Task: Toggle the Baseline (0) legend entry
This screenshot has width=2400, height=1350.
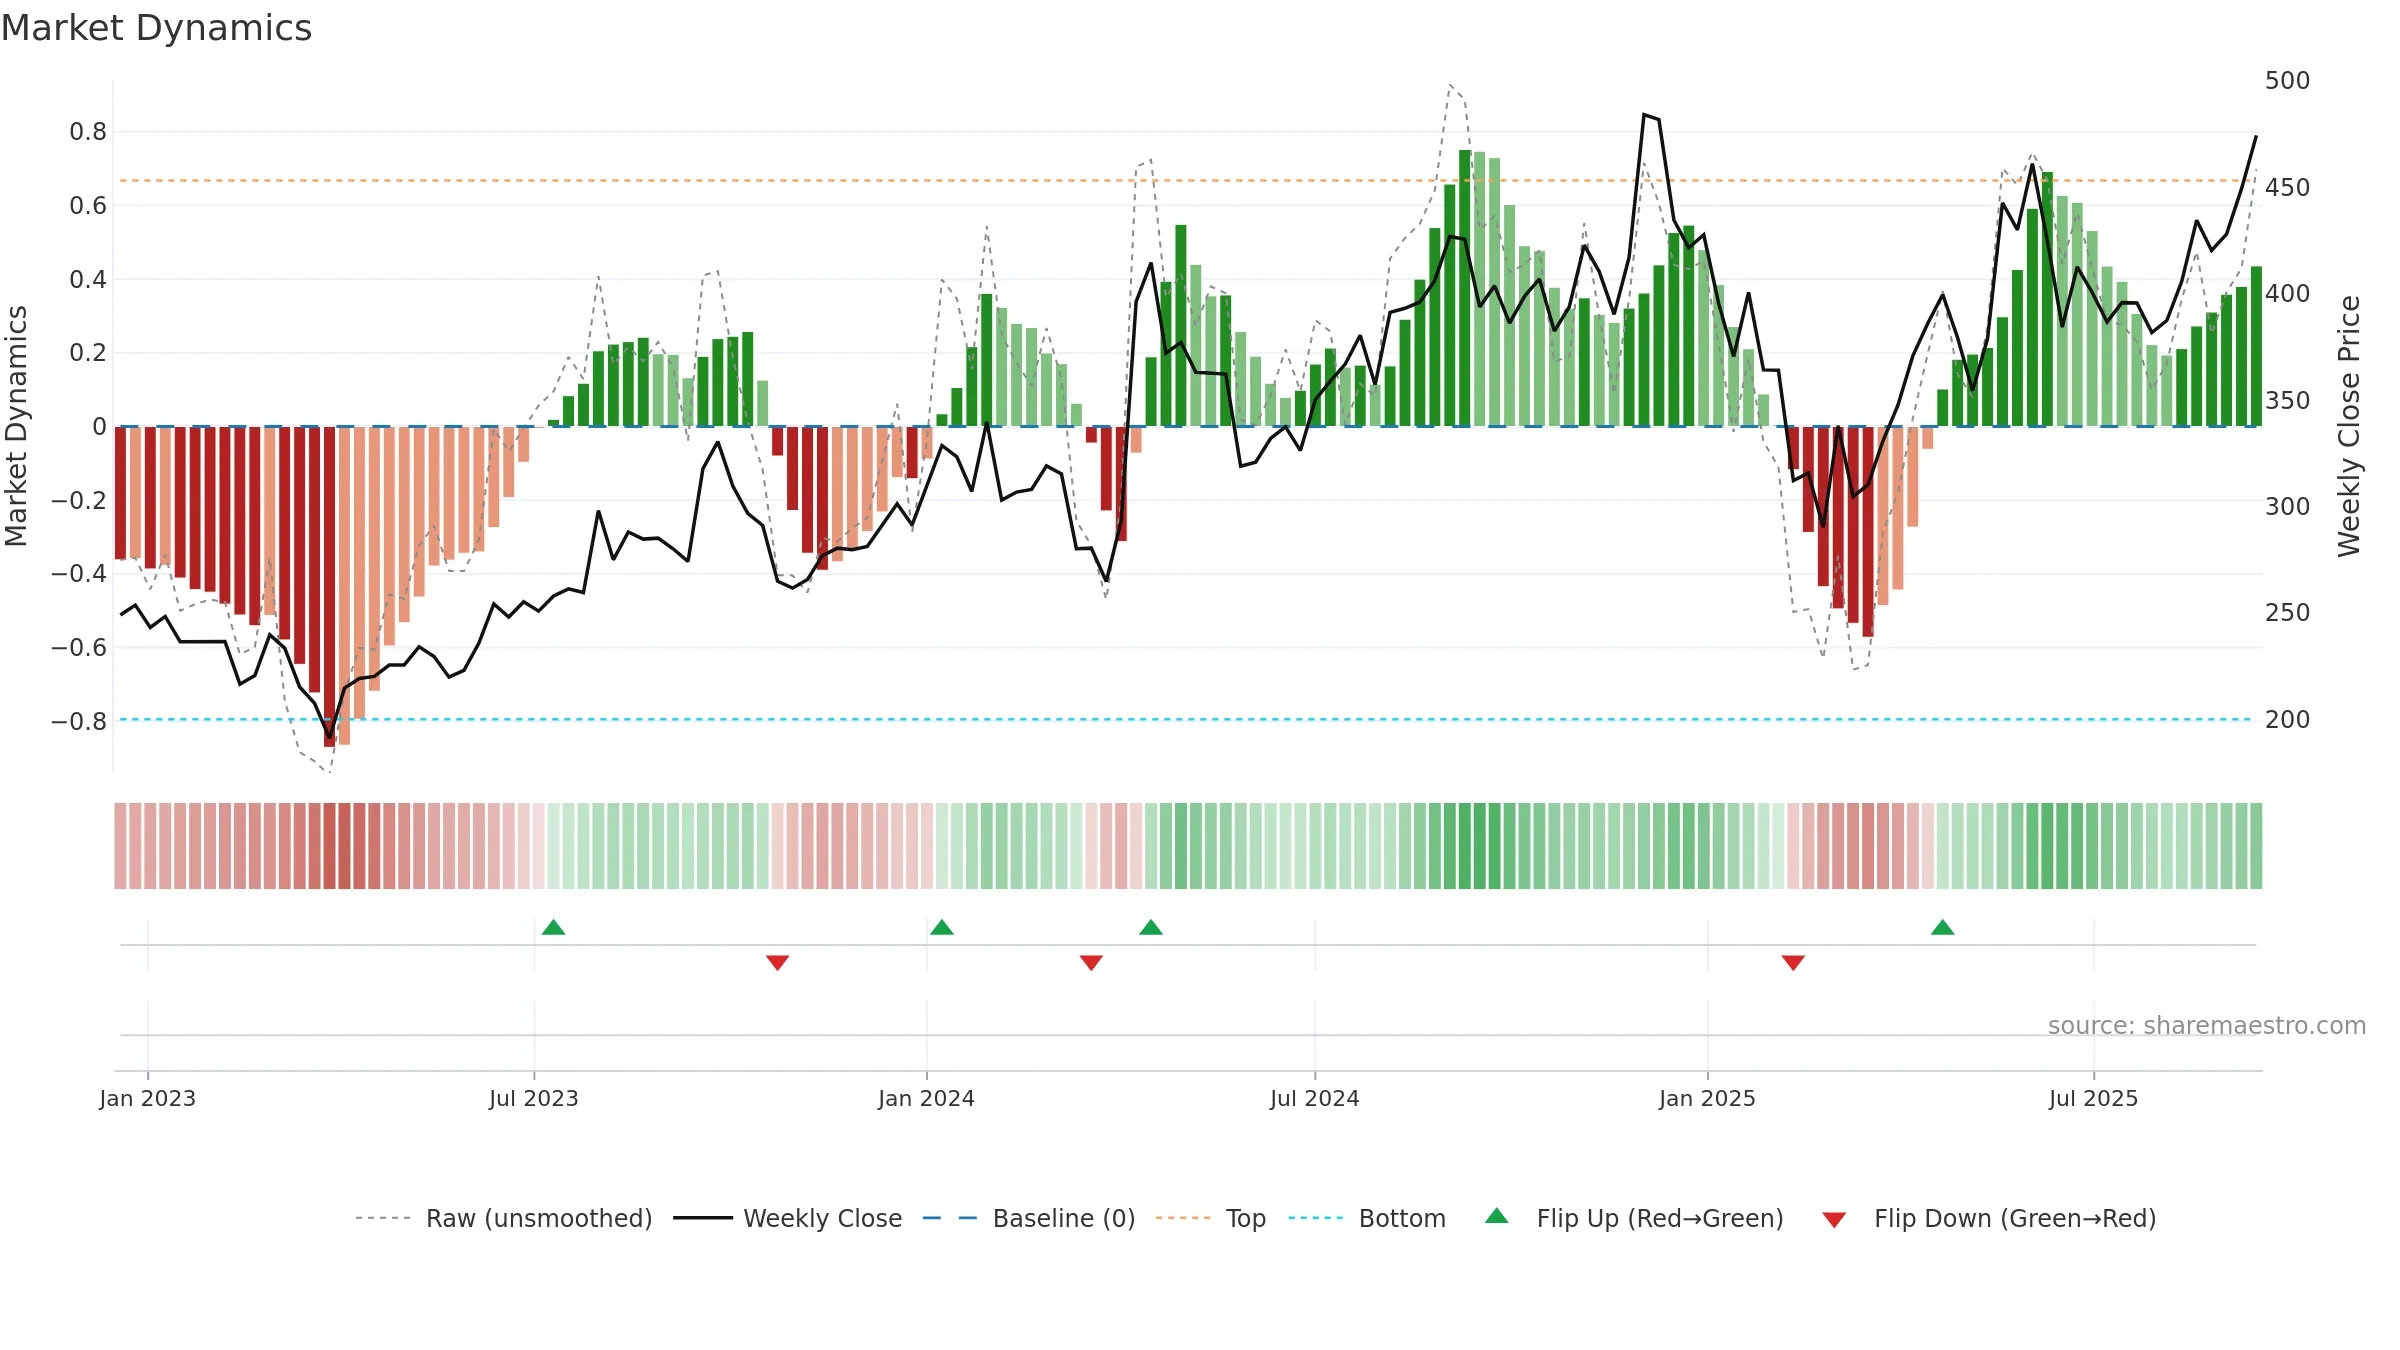Action: [1029, 1218]
